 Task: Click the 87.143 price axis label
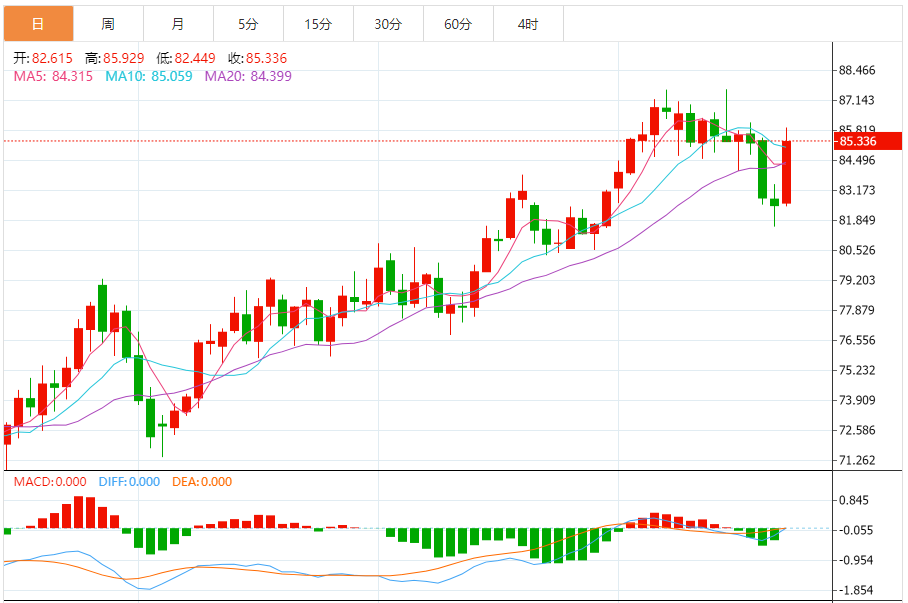857,100
